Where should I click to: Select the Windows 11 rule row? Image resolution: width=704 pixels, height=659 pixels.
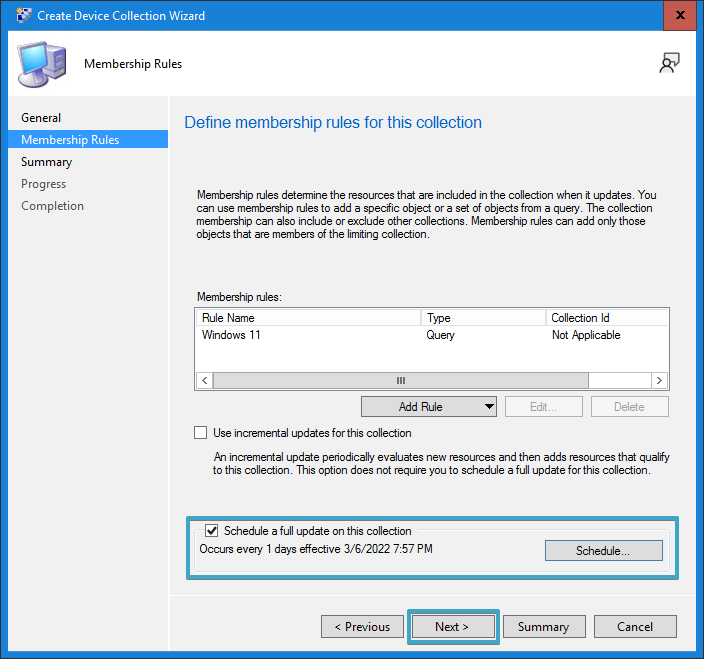click(x=432, y=335)
